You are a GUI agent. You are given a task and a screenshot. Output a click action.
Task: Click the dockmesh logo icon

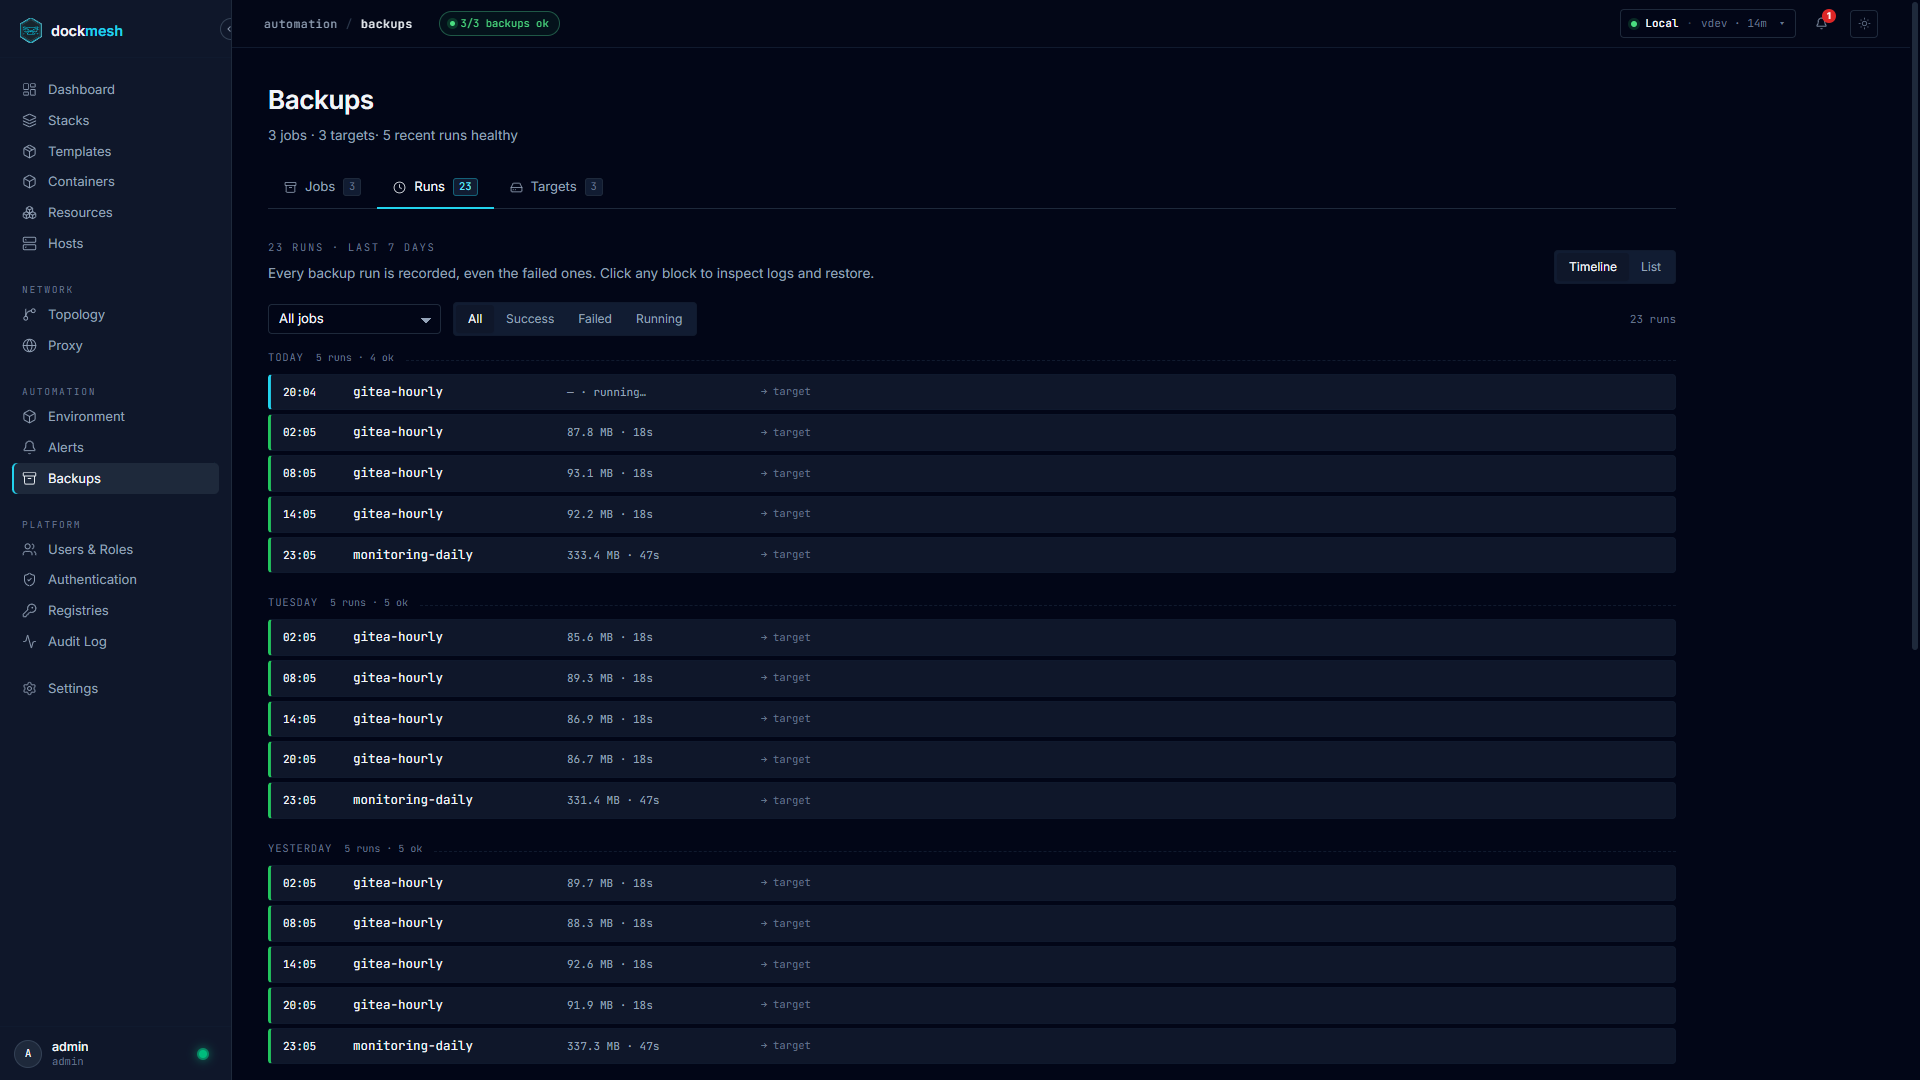(31, 31)
